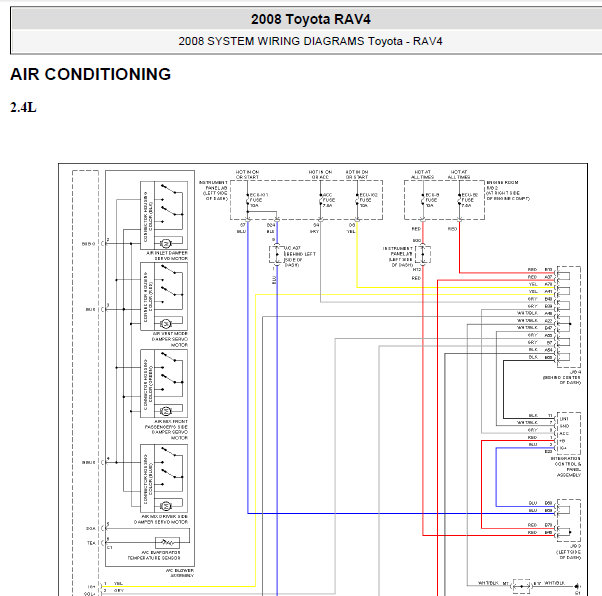Click the "INSTRUMENT PANEL J/B" label beside ECU-IG1 fuse

[x=213, y=190]
